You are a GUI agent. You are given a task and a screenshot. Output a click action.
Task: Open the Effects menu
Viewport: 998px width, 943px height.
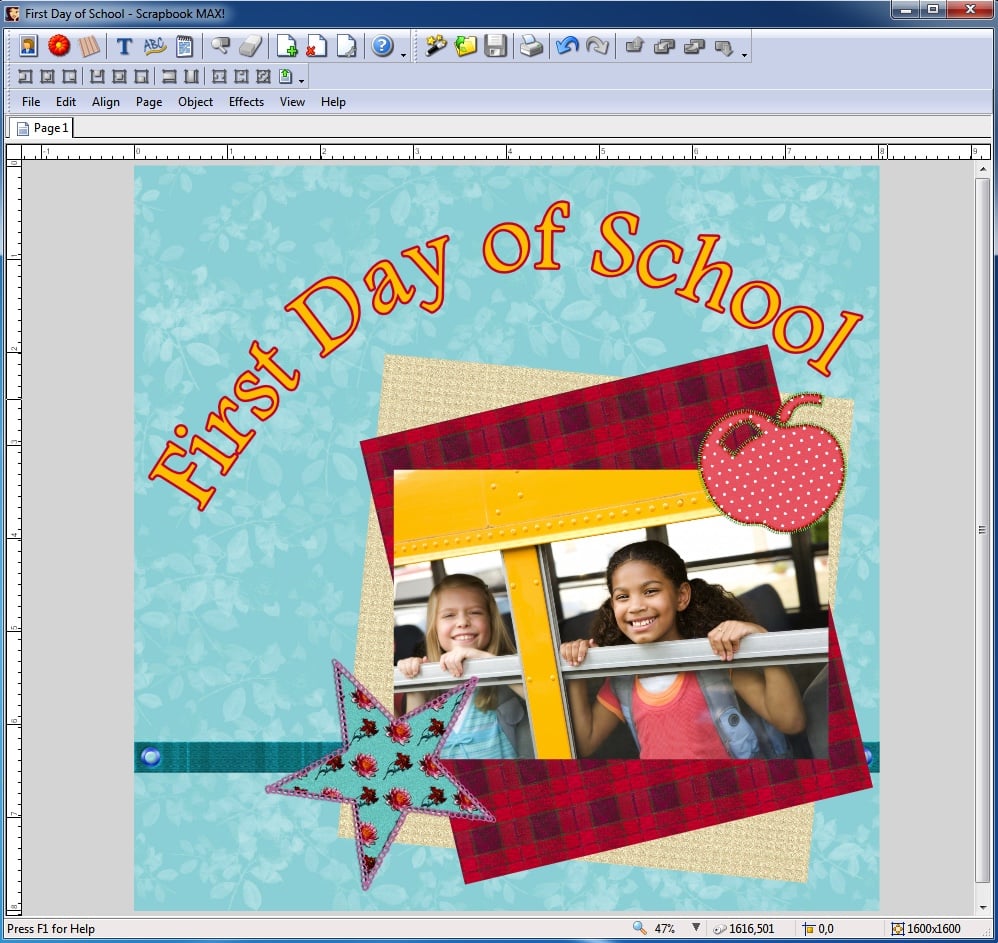[x=246, y=102]
